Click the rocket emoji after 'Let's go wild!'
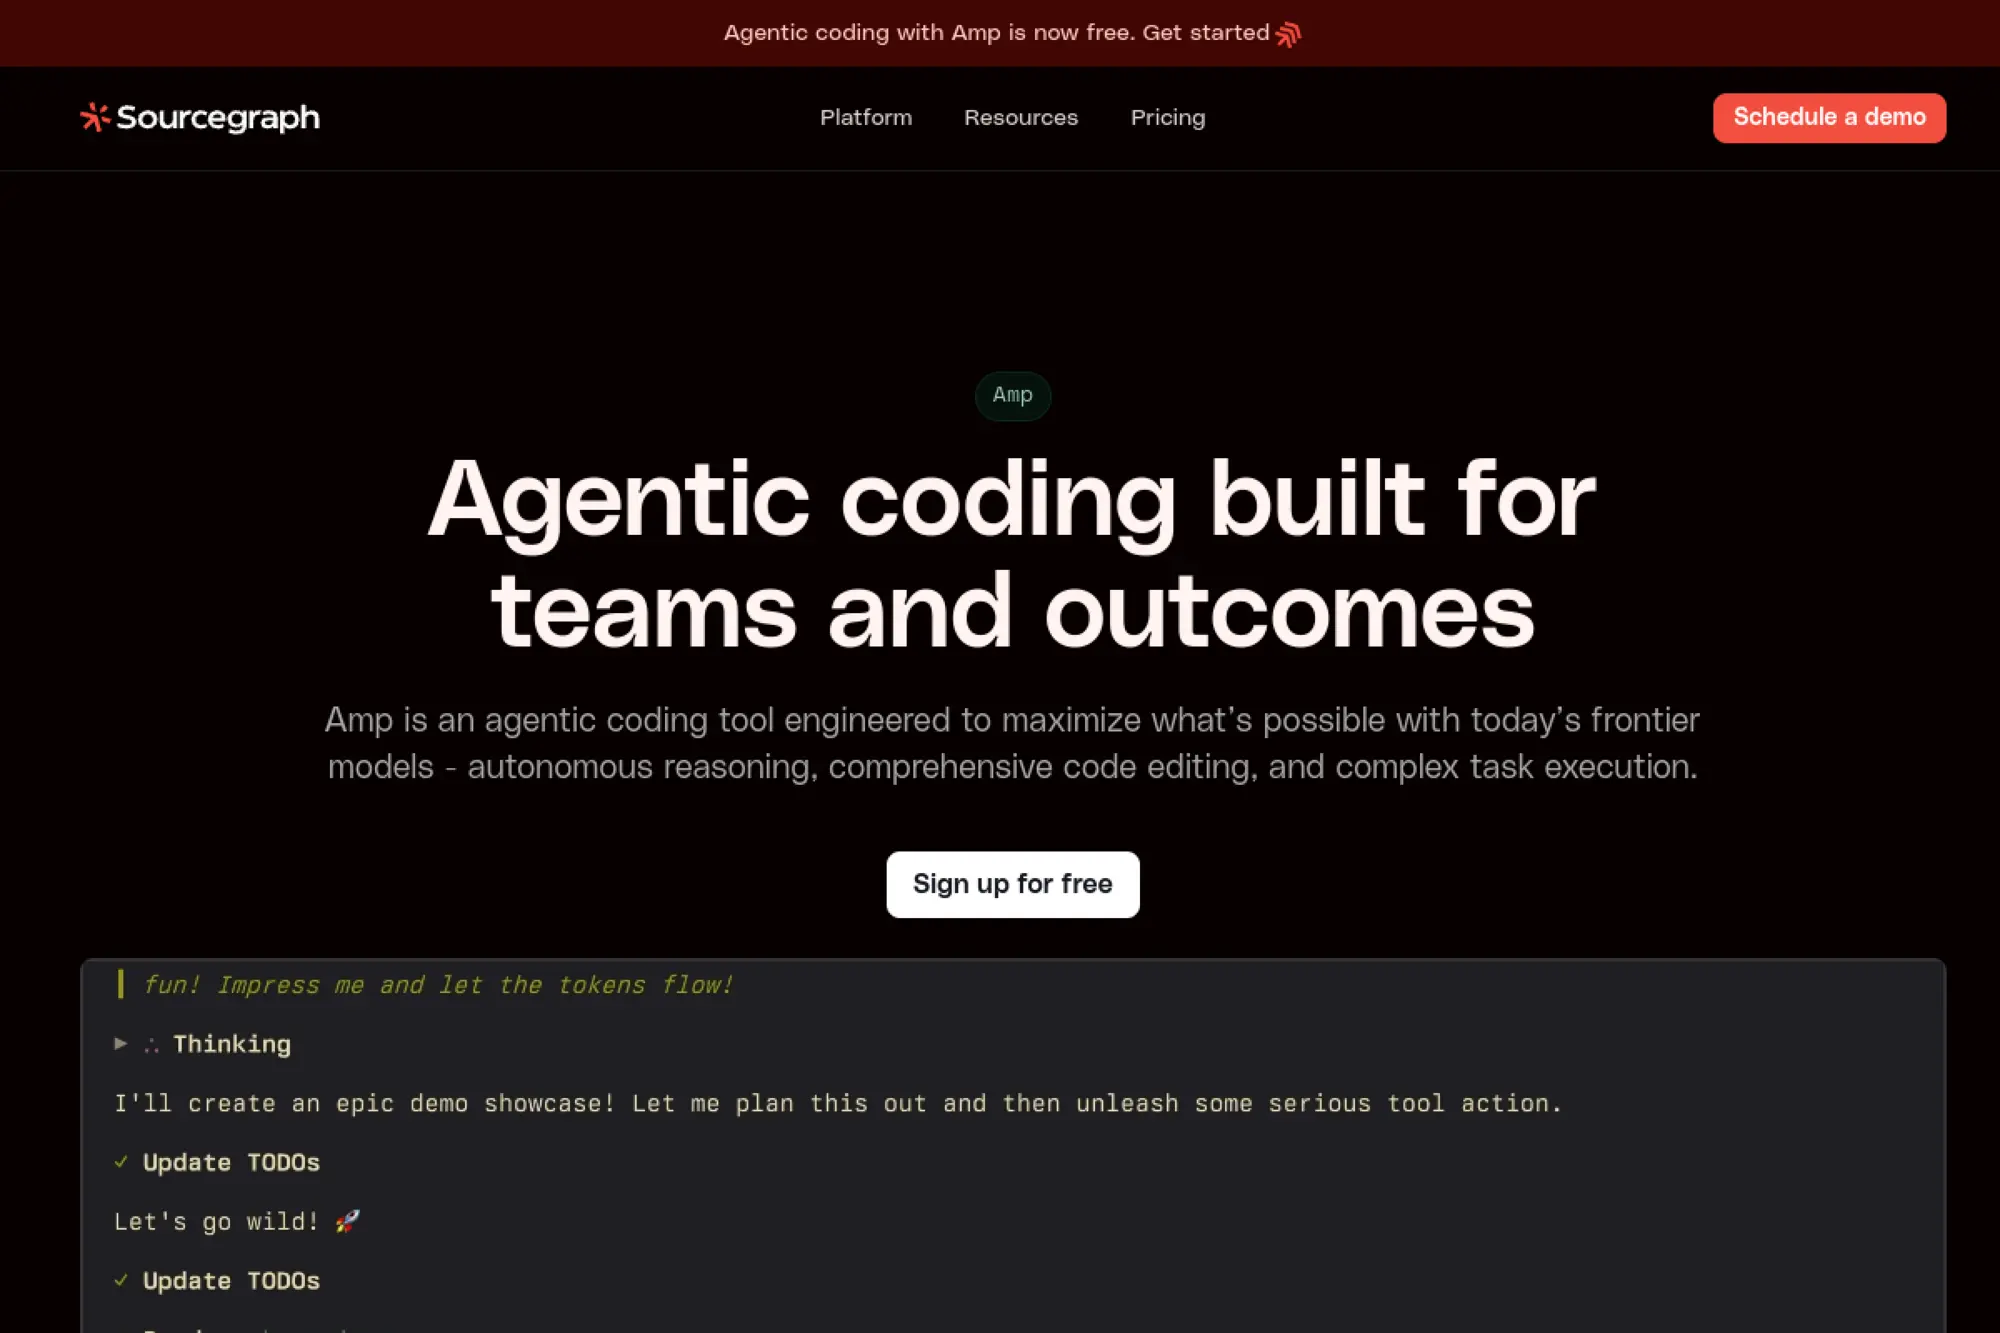This screenshot has width=2000, height=1333. point(347,1221)
